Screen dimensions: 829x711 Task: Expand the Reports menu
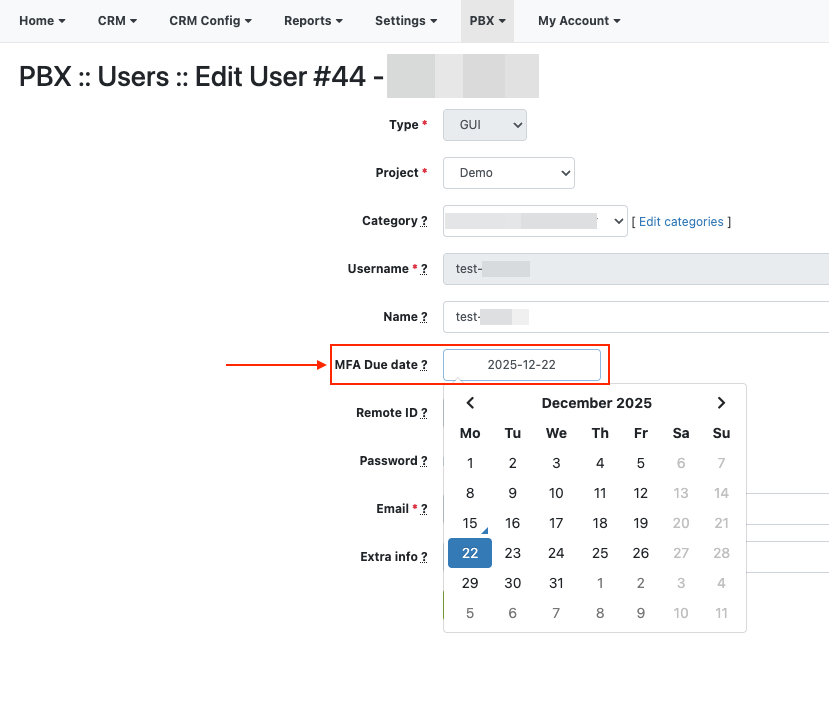313,20
